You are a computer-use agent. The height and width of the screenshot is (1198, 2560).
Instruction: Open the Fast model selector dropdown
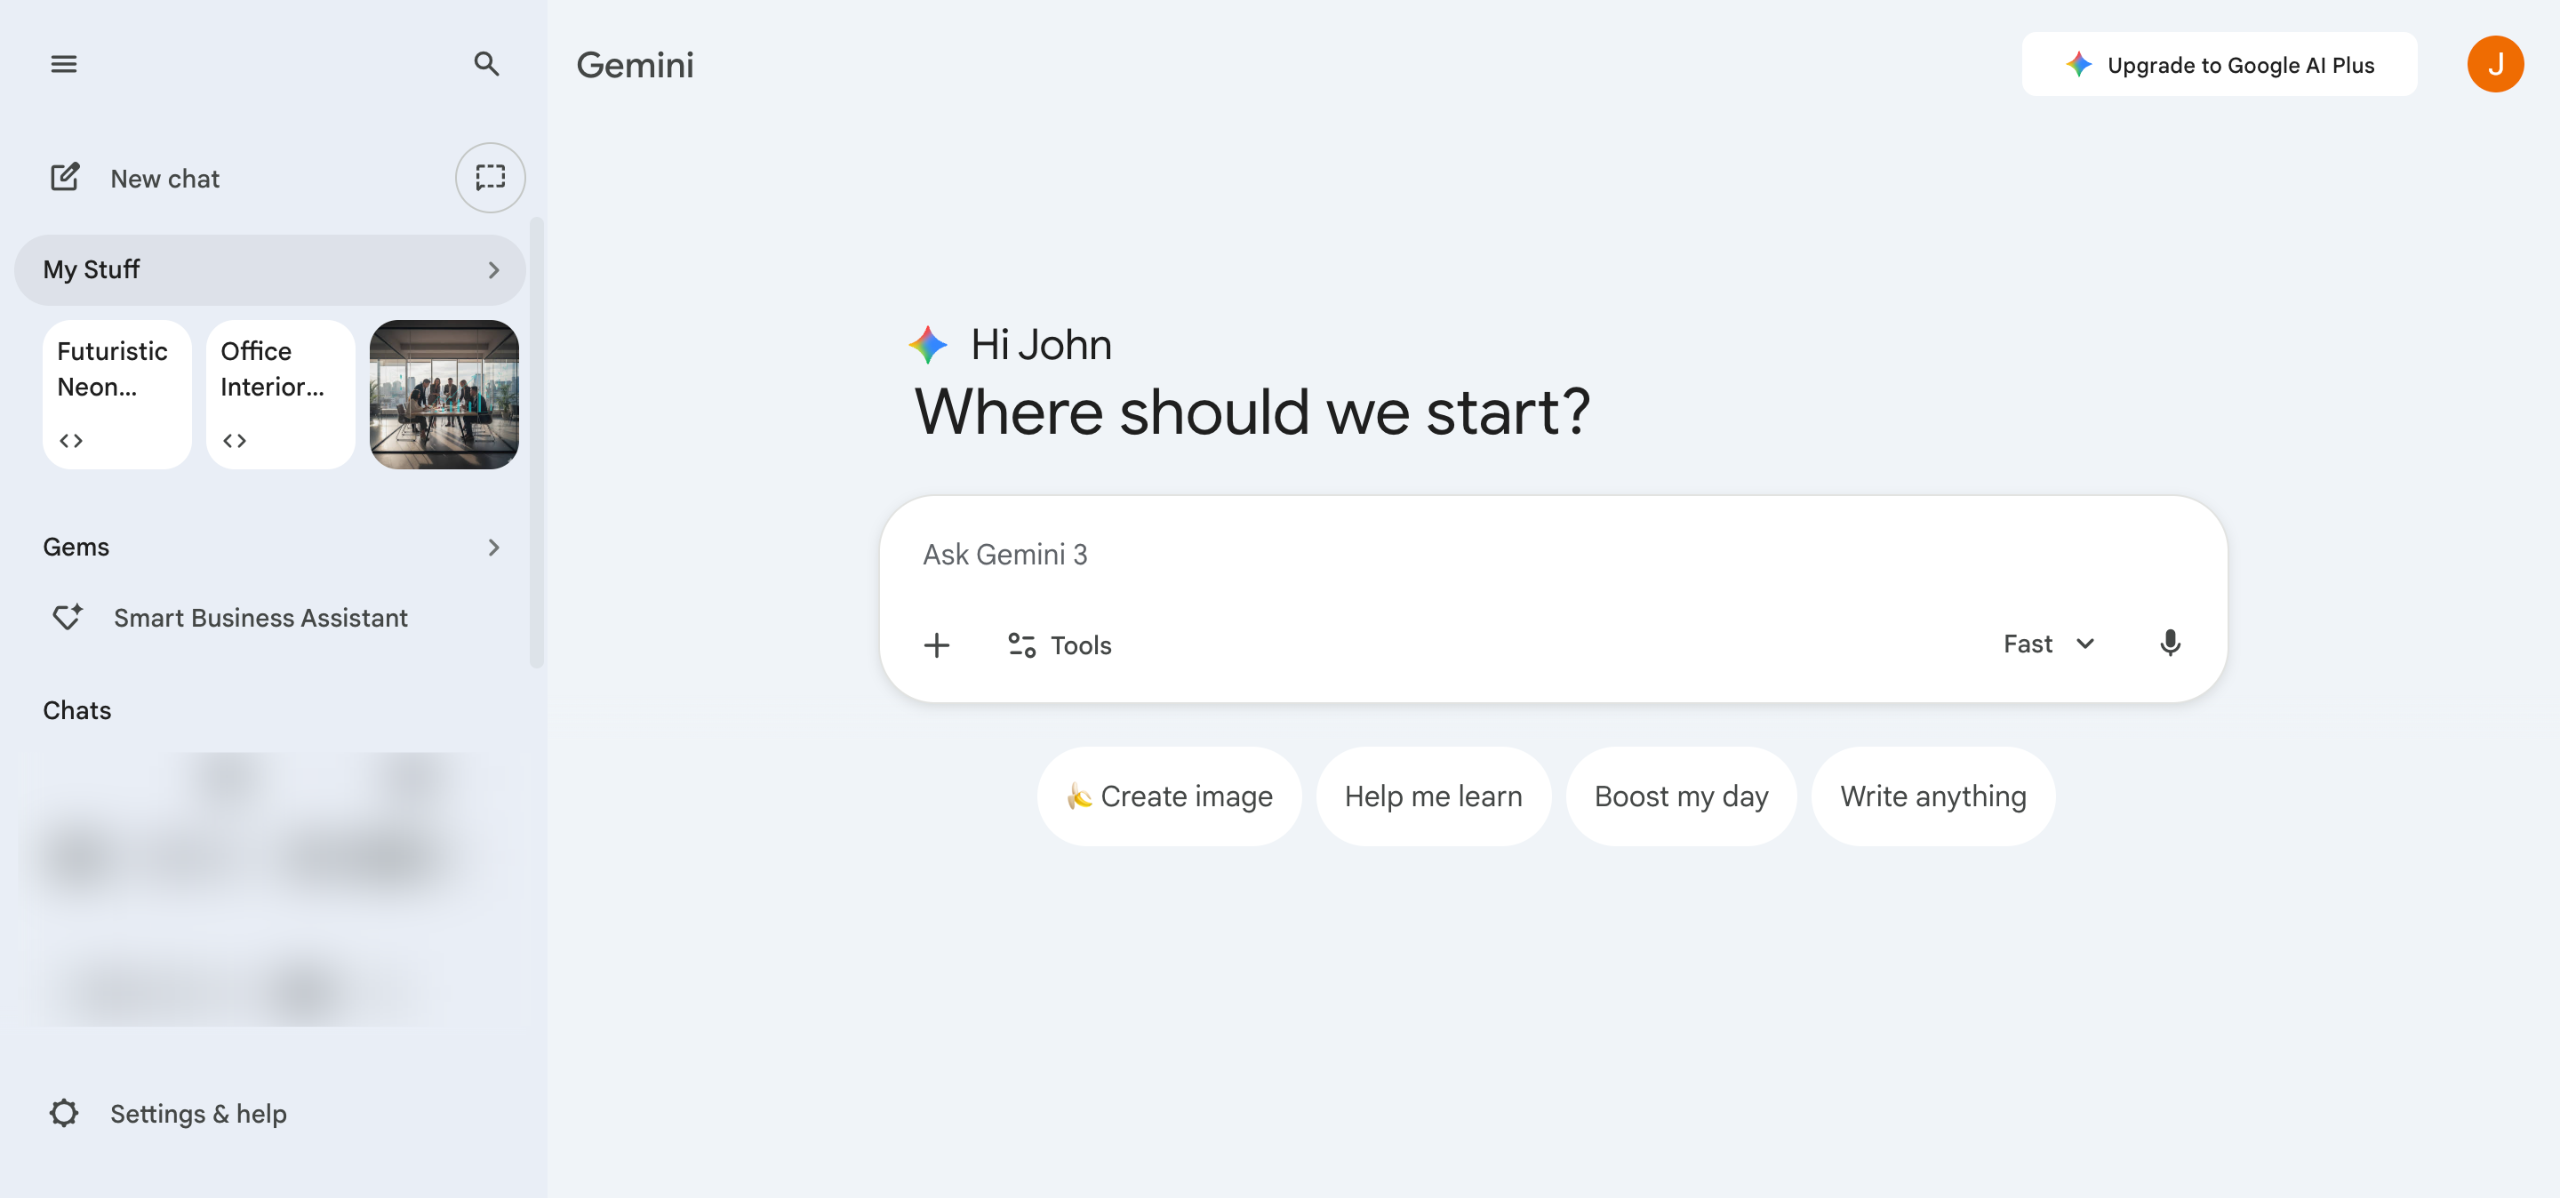pos(2048,644)
